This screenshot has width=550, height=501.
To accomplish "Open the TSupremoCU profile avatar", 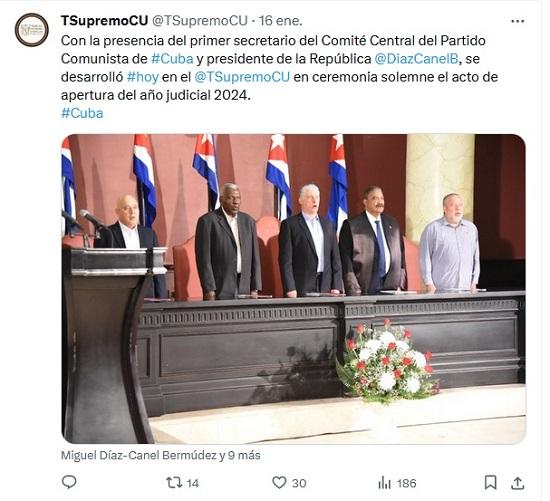I will pos(32,30).
